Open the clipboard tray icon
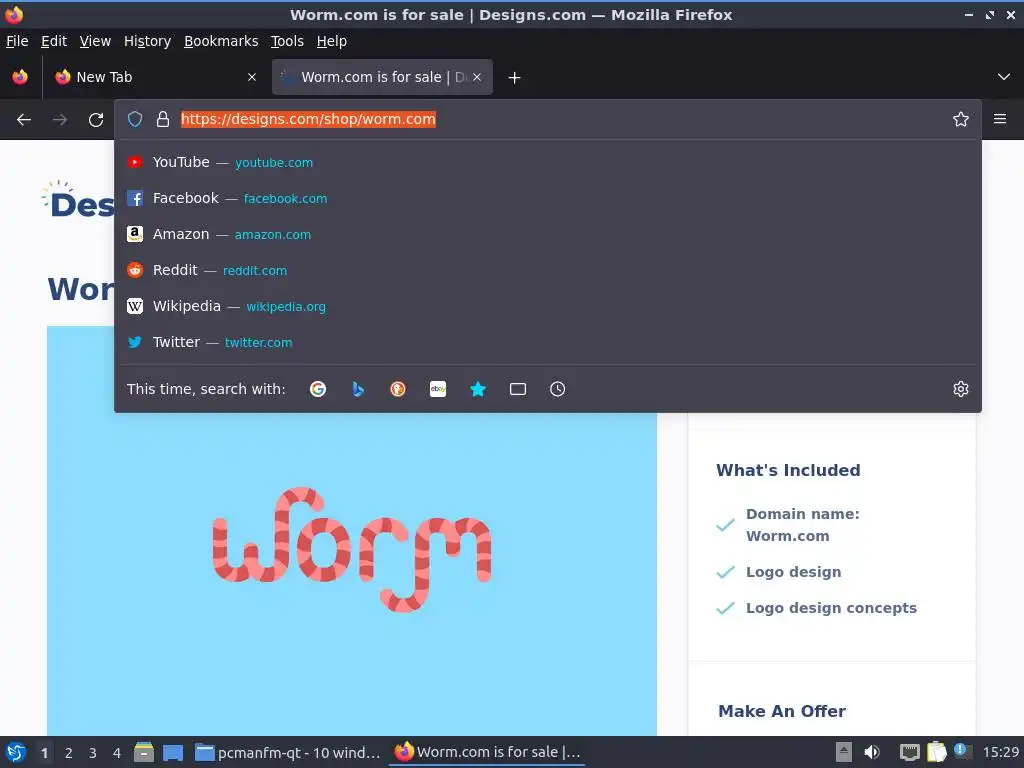Viewport: 1024px width, 768px height. click(936, 752)
